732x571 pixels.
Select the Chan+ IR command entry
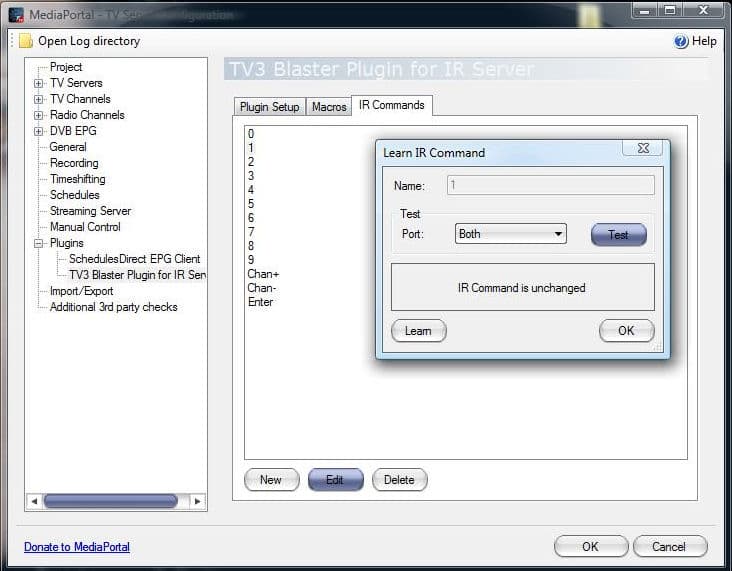tap(263, 274)
